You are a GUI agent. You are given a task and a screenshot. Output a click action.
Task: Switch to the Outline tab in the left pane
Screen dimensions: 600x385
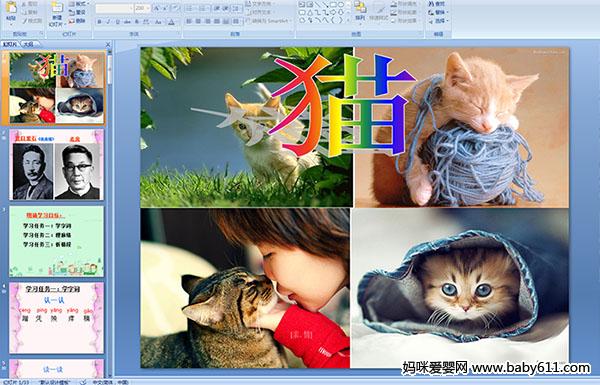point(28,44)
